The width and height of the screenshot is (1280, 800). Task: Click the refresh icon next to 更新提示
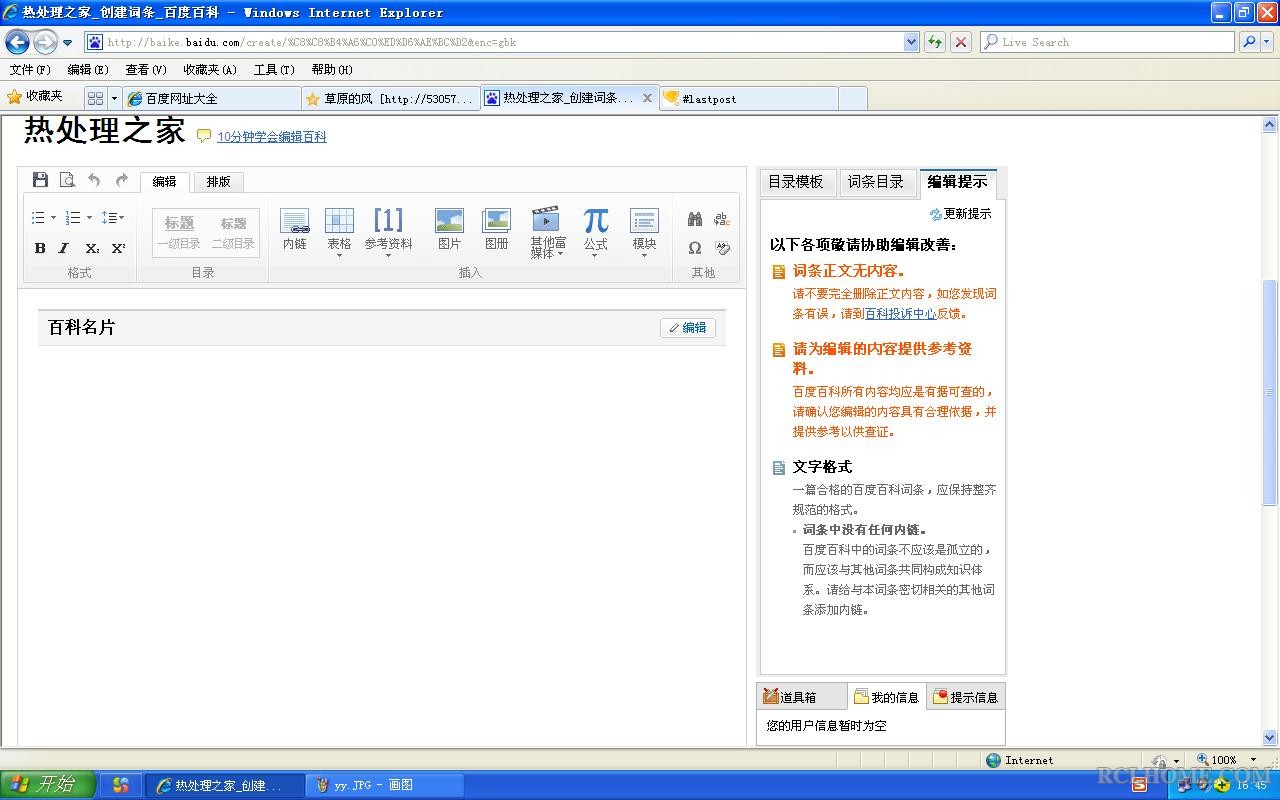[935, 214]
